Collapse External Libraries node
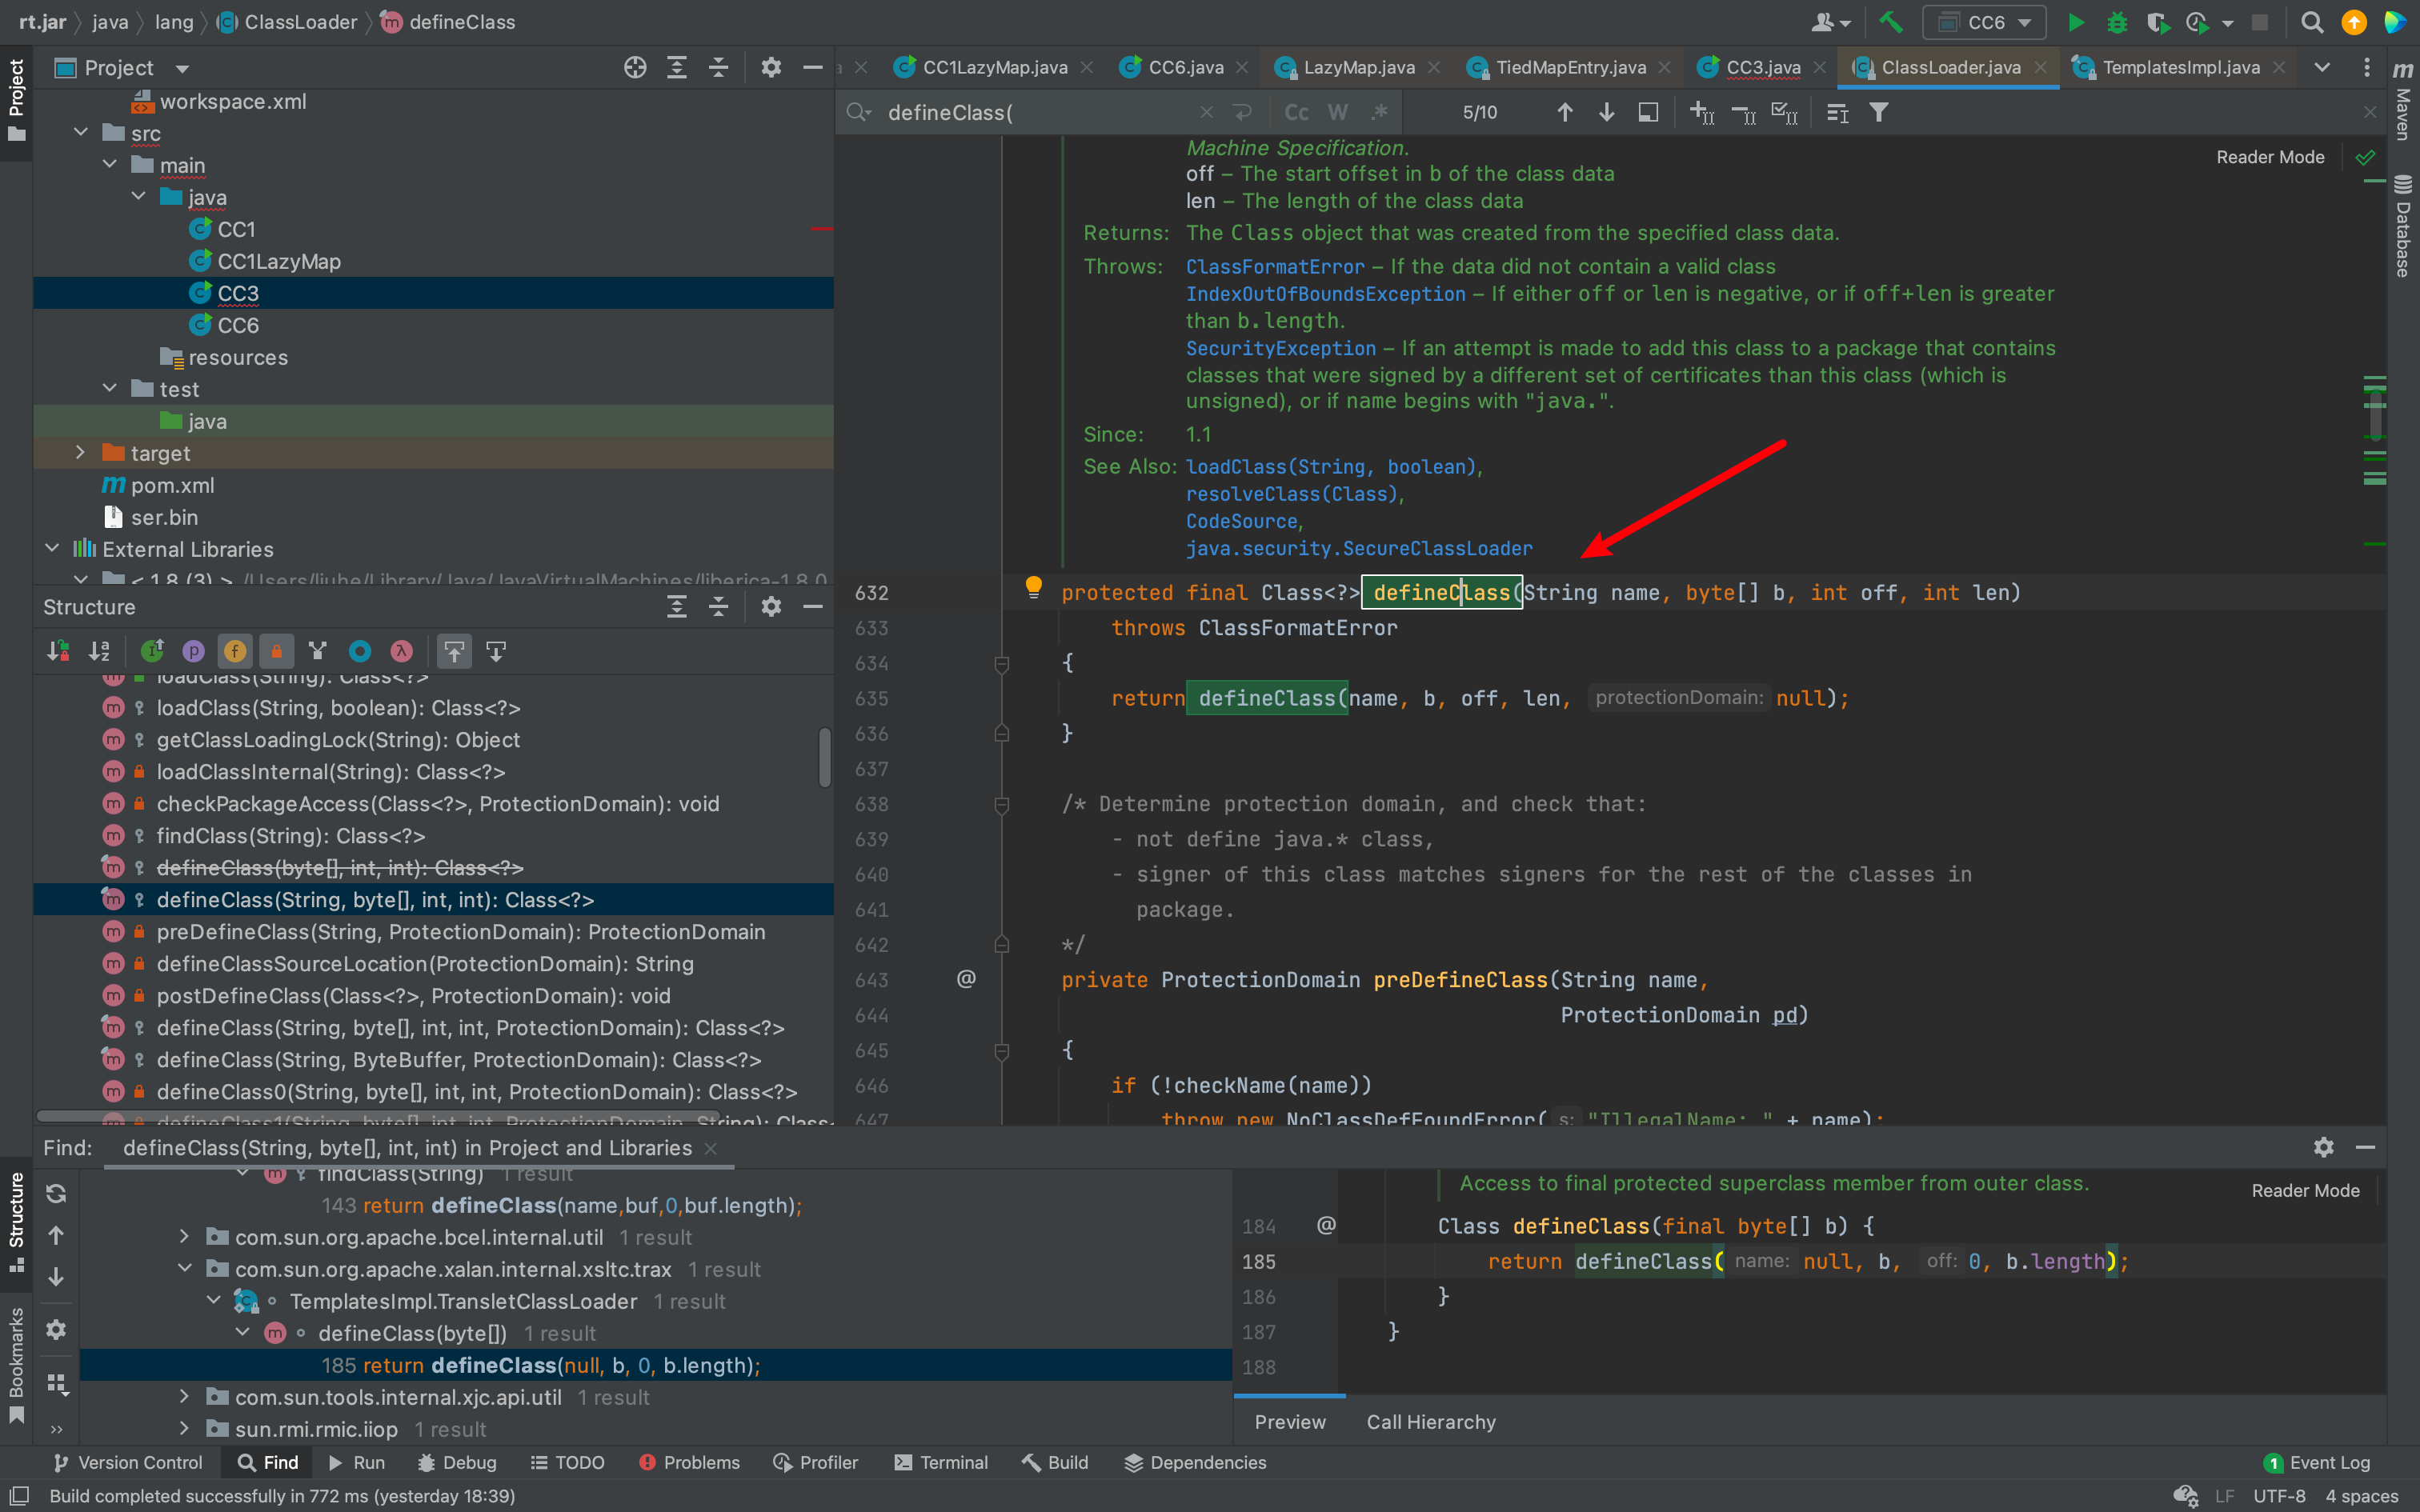Image resolution: width=2420 pixels, height=1512 pixels. pos(52,549)
